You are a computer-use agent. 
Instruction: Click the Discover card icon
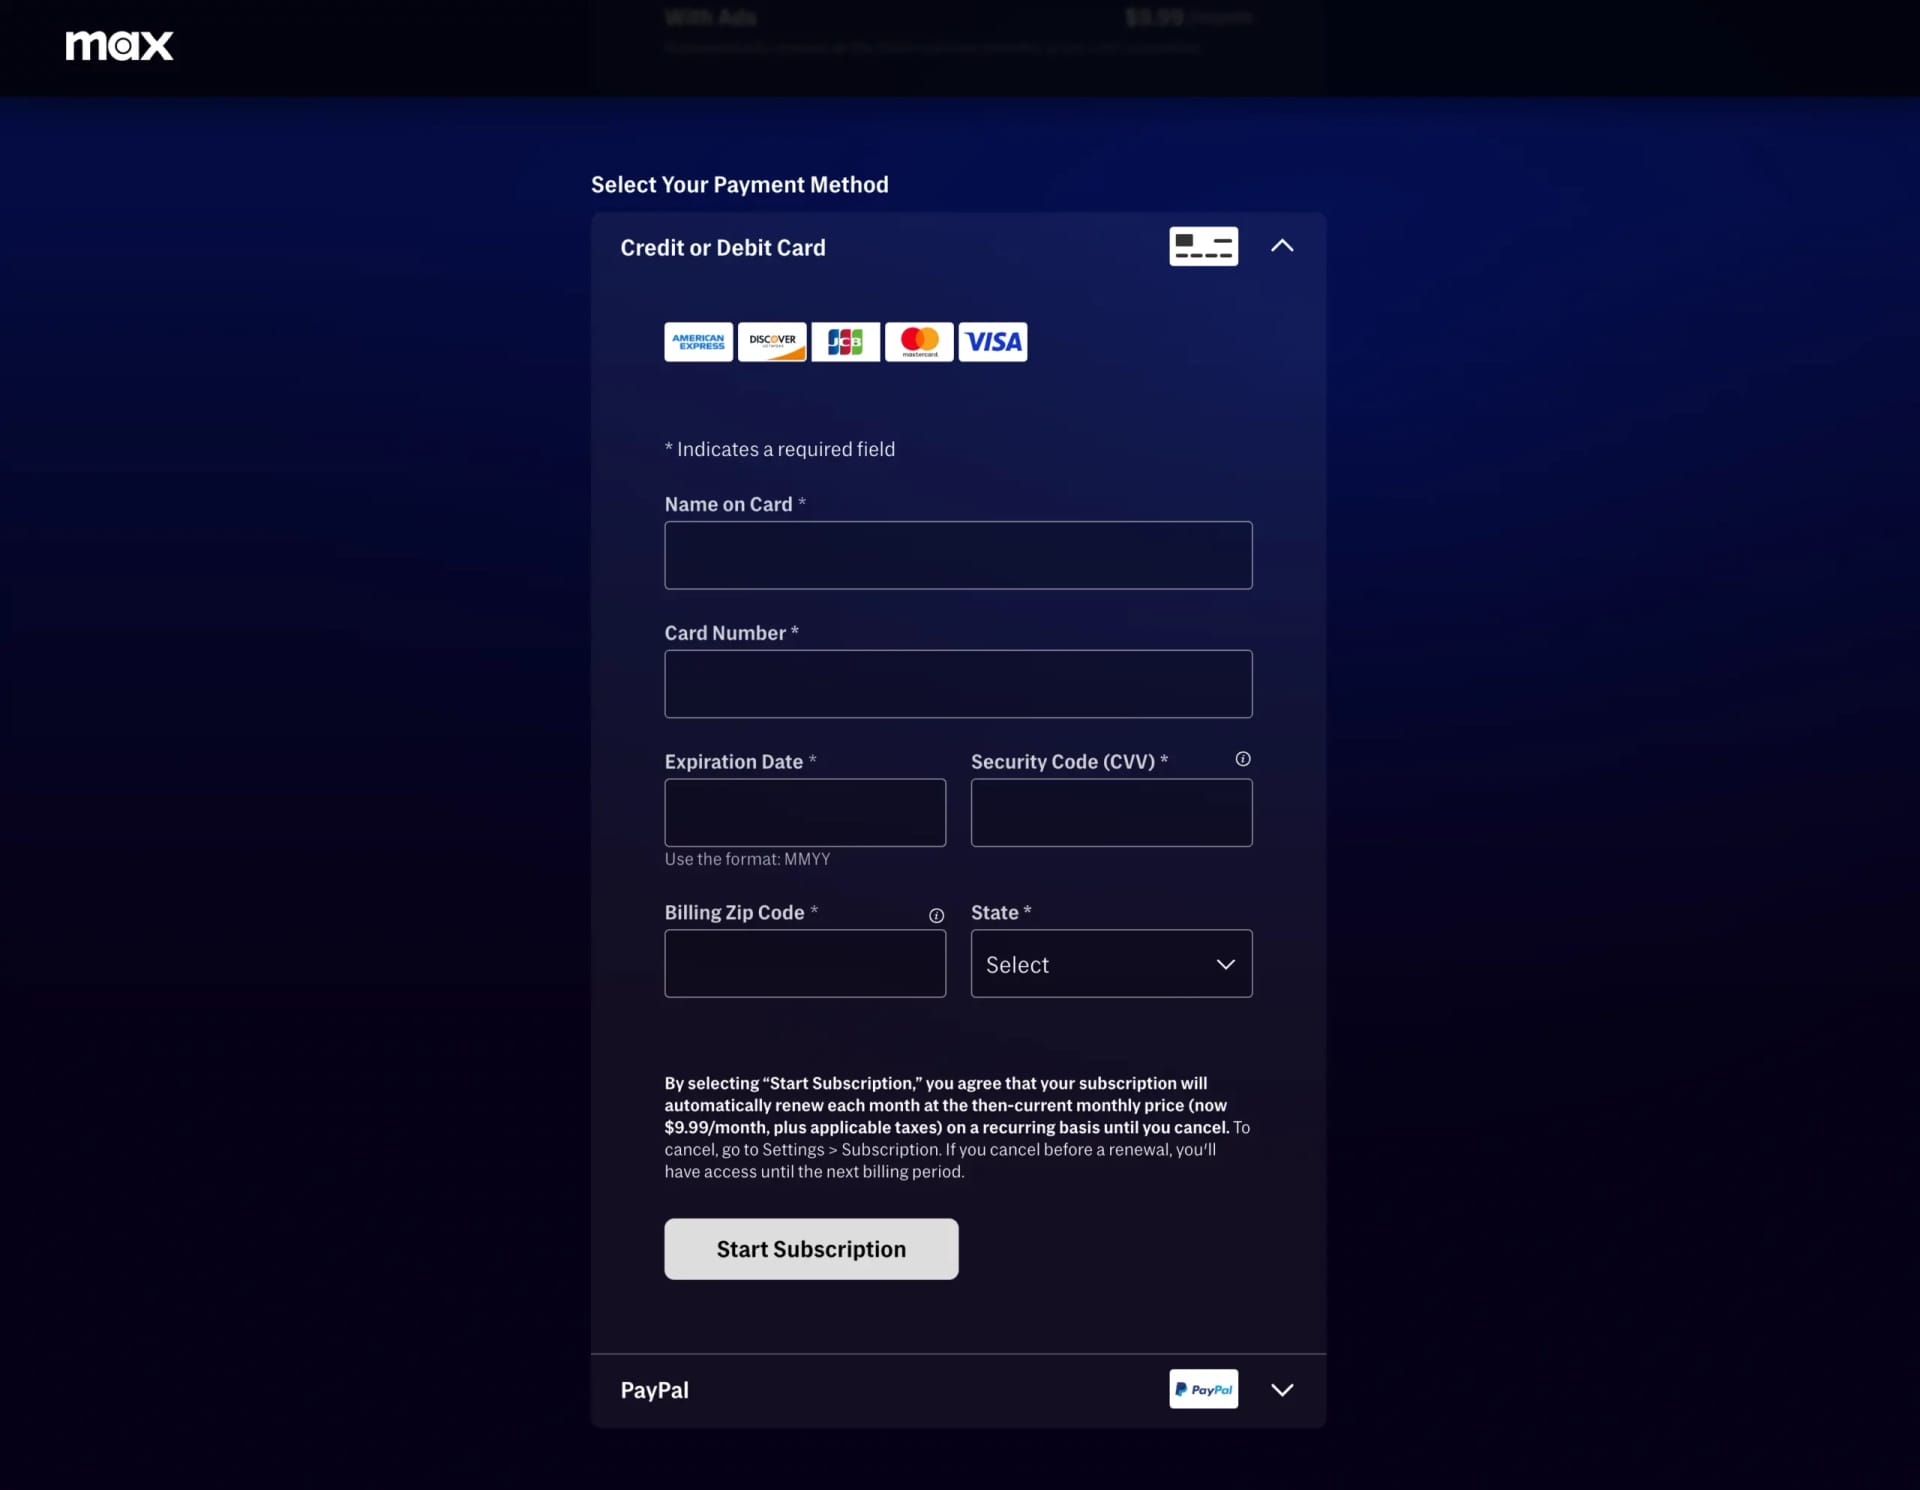[x=771, y=340]
